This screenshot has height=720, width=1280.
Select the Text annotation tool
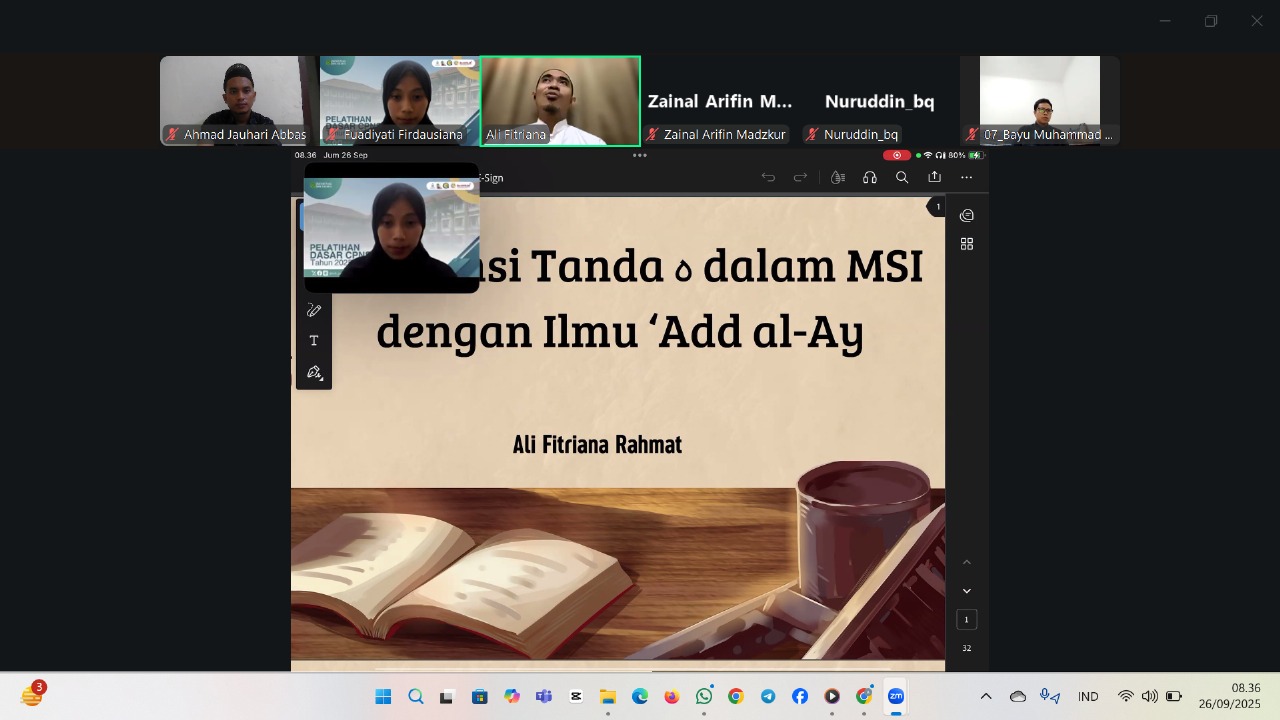pyautogui.click(x=314, y=341)
